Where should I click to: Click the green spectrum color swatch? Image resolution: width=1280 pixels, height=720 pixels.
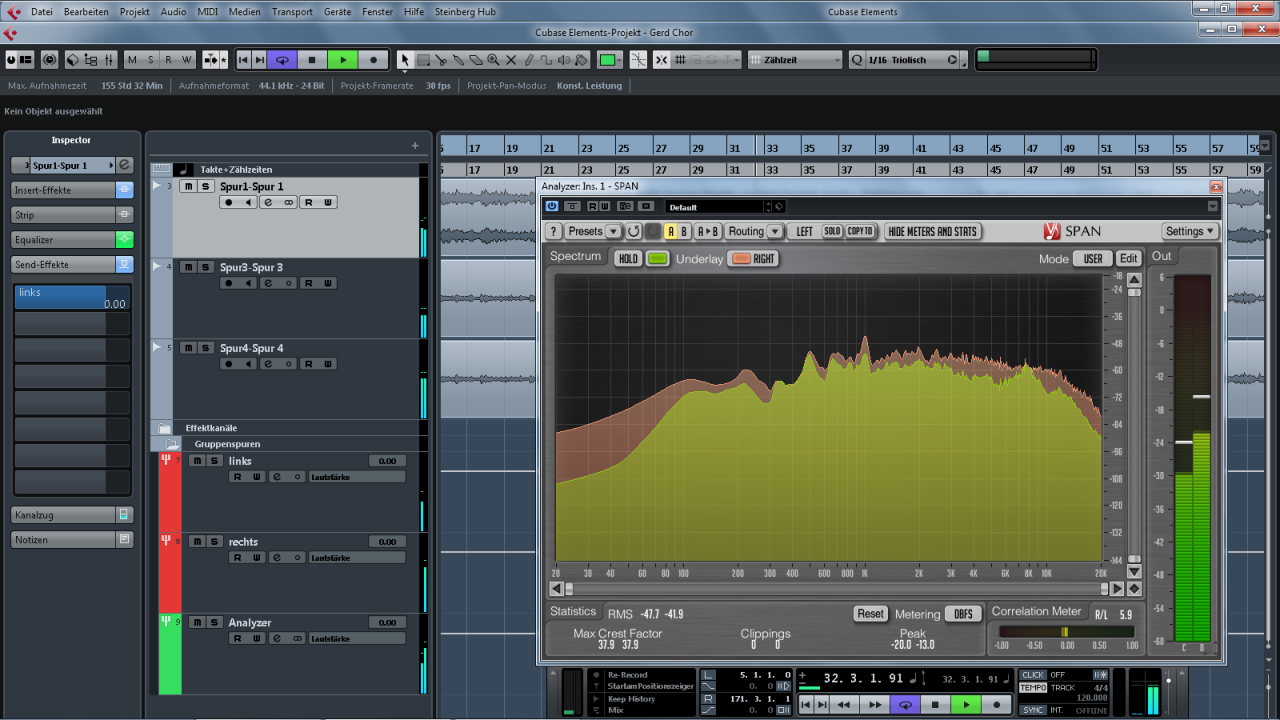click(x=657, y=259)
